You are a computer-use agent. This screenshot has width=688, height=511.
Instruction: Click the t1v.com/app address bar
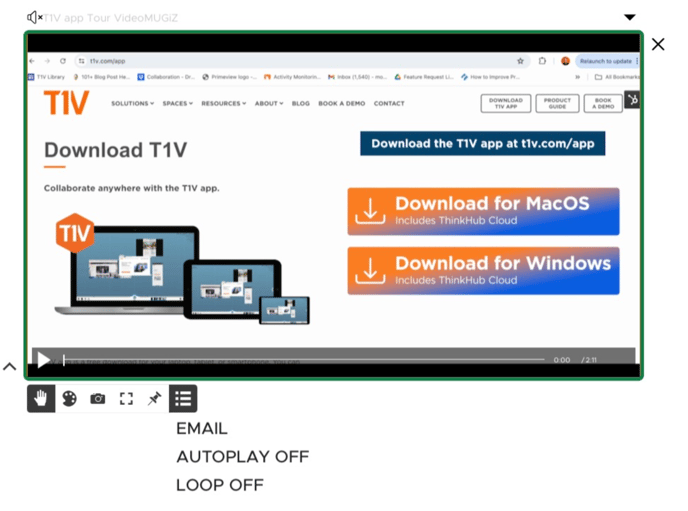point(302,61)
